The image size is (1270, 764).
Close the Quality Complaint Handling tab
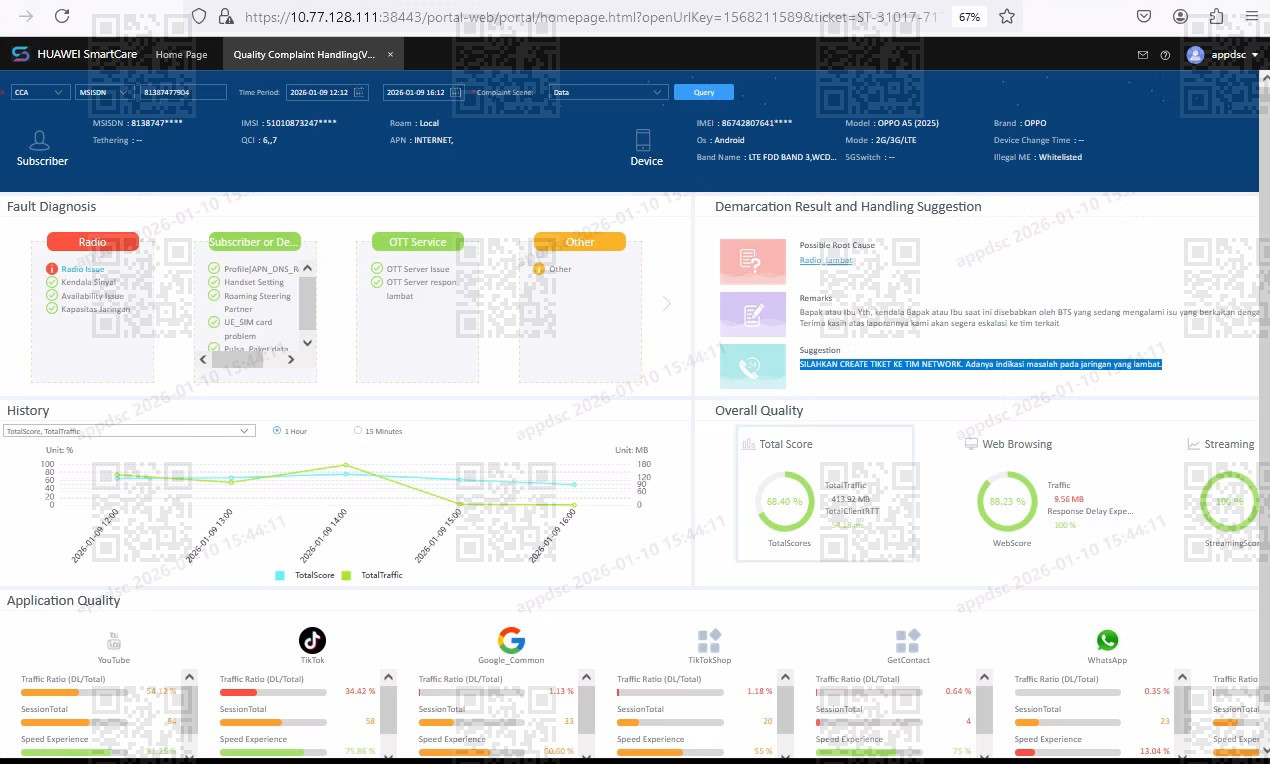click(390, 55)
